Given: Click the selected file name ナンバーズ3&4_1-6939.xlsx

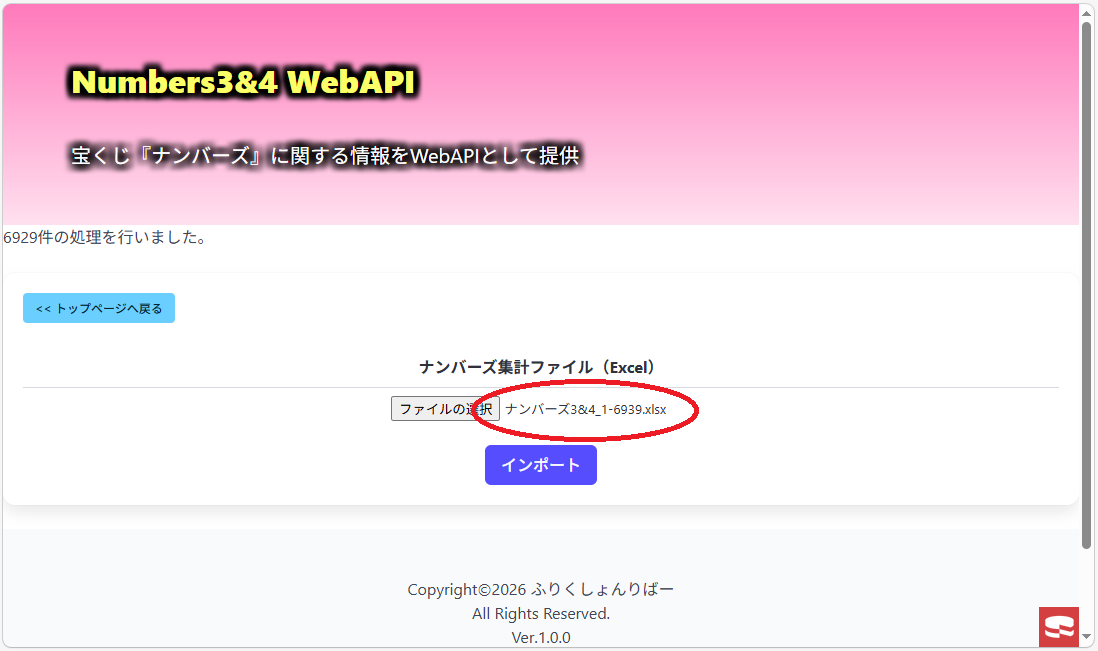Looking at the screenshot, I should tap(585, 410).
